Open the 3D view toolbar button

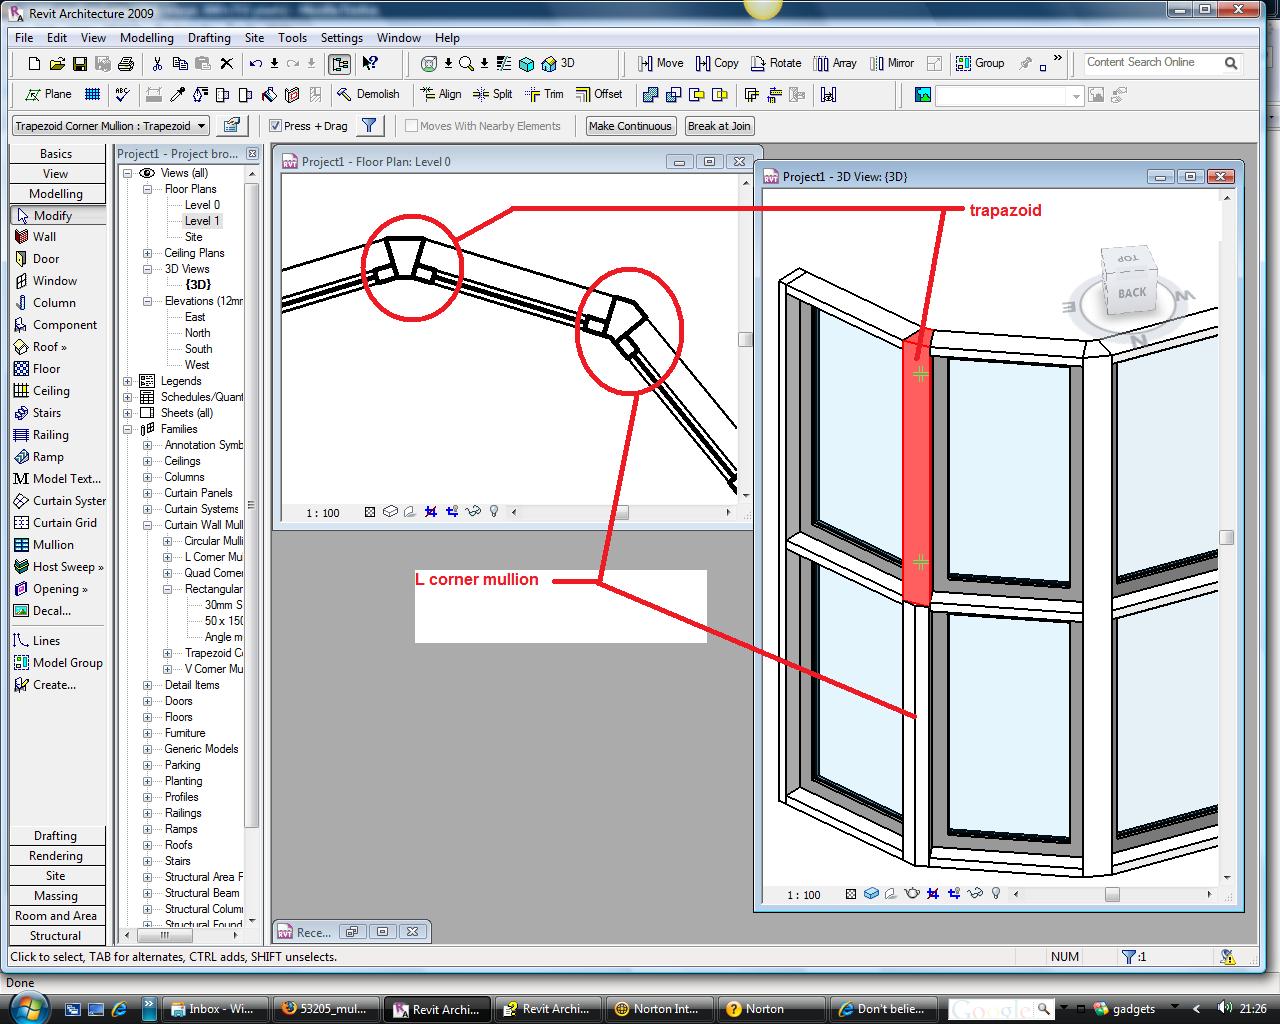click(558, 63)
